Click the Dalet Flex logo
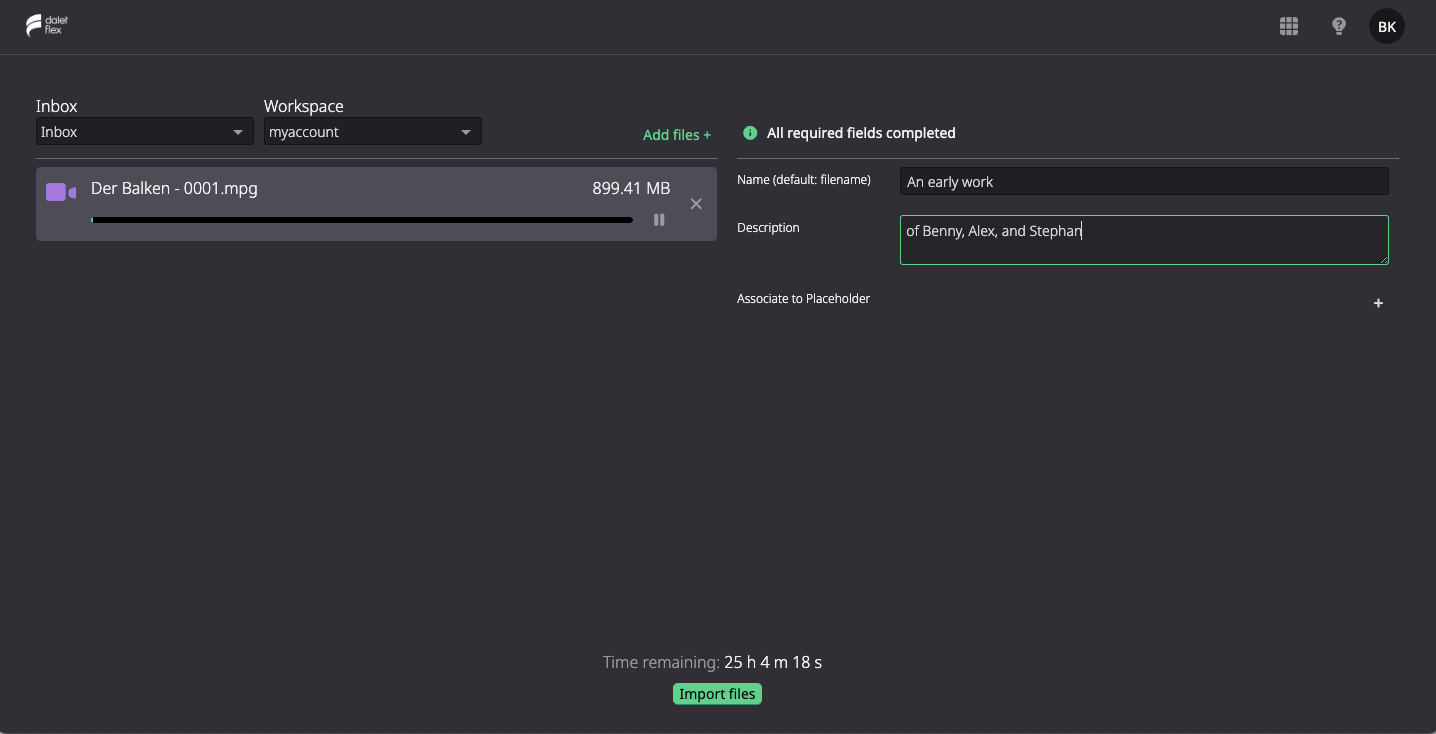 [x=45, y=26]
